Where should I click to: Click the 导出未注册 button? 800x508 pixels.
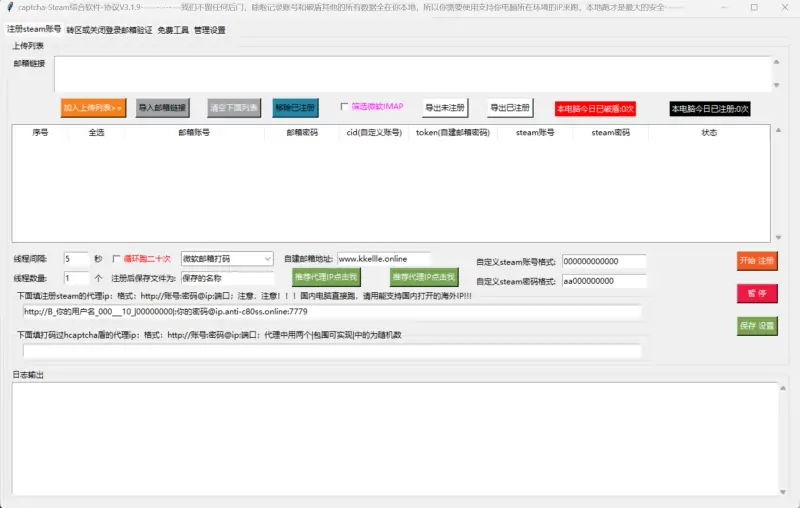click(445, 107)
